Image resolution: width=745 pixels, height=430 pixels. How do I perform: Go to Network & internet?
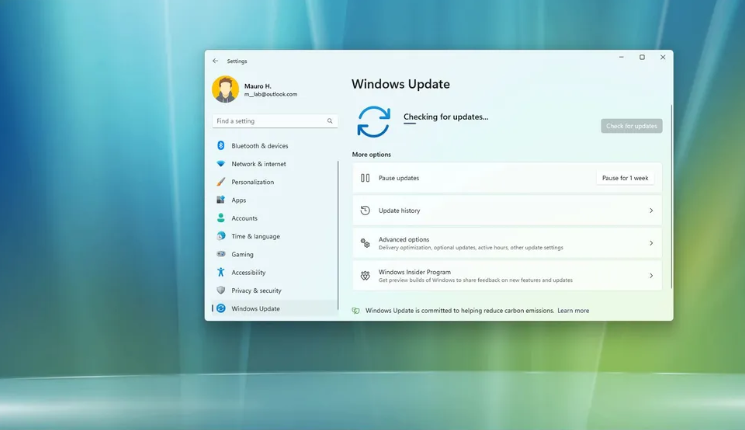275,164
